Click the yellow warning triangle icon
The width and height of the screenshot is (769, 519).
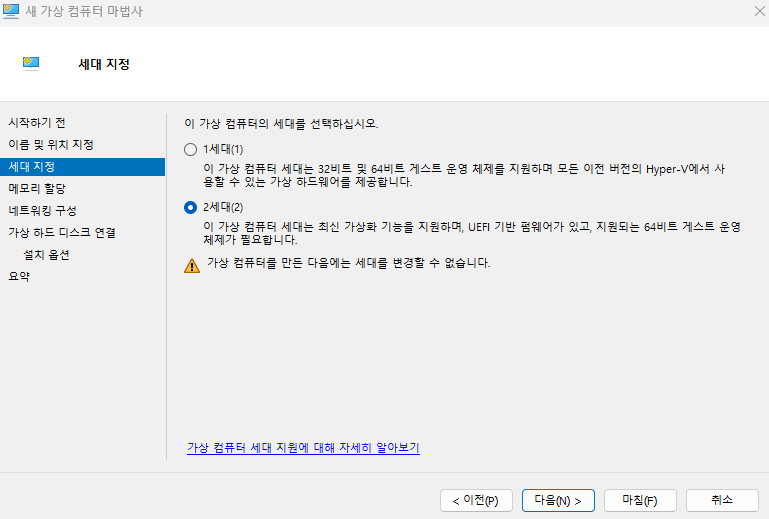tap(192, 265)
